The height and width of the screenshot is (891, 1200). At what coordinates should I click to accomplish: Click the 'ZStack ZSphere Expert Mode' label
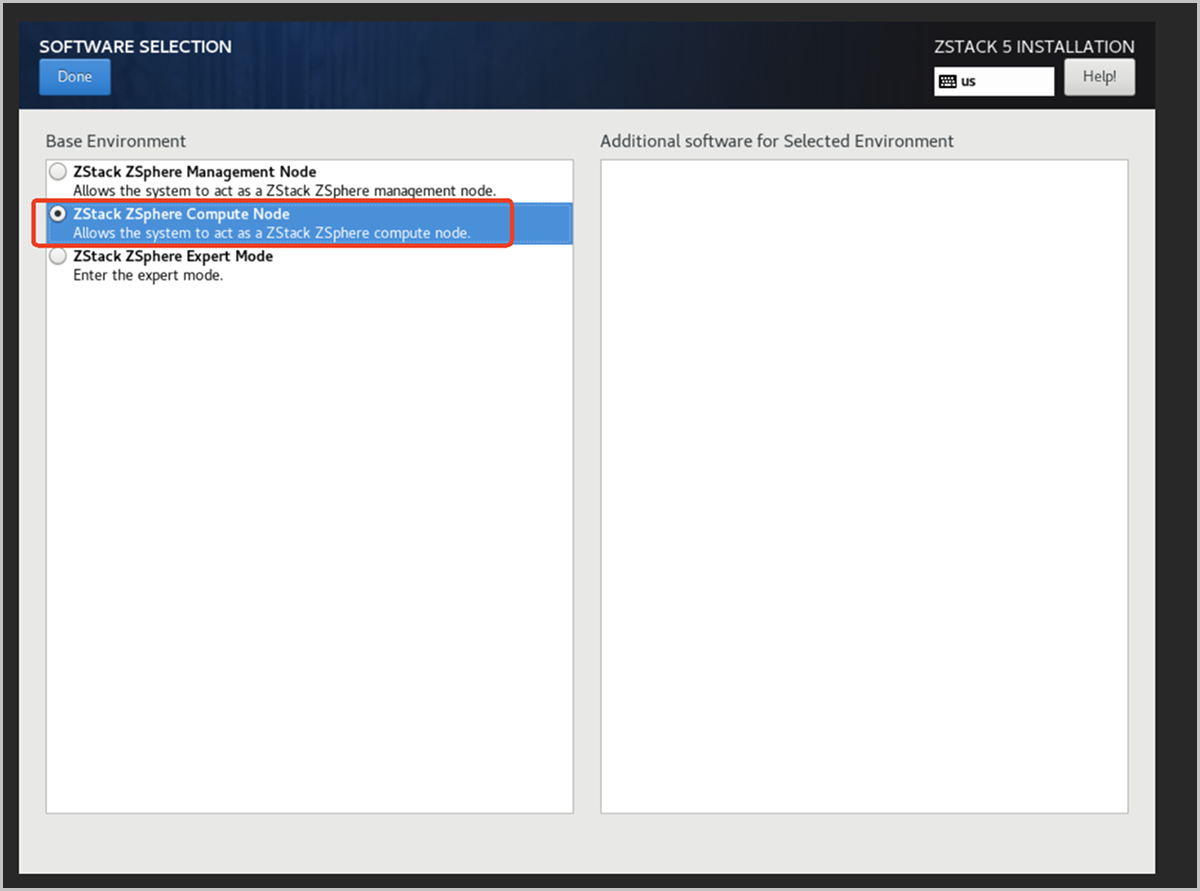(173, 256)
